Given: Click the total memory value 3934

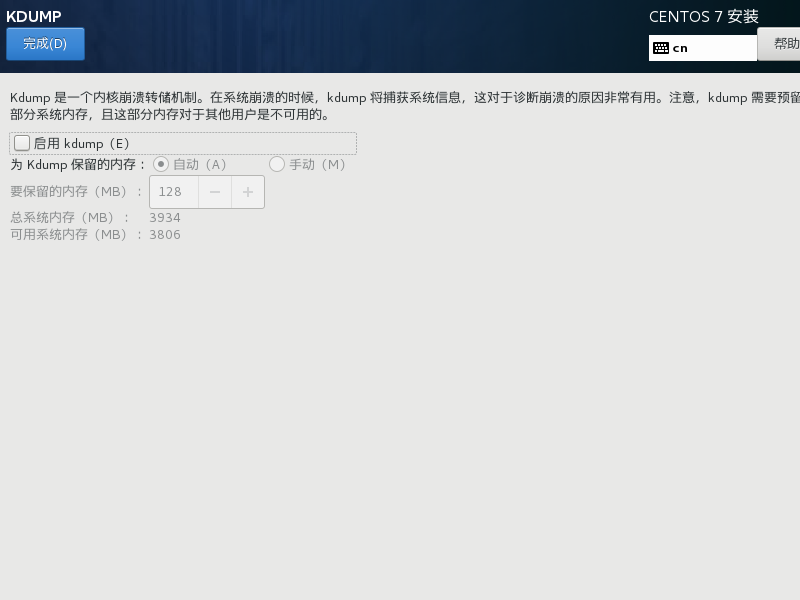Looking at the screenshot, I should tap(165, 217).
